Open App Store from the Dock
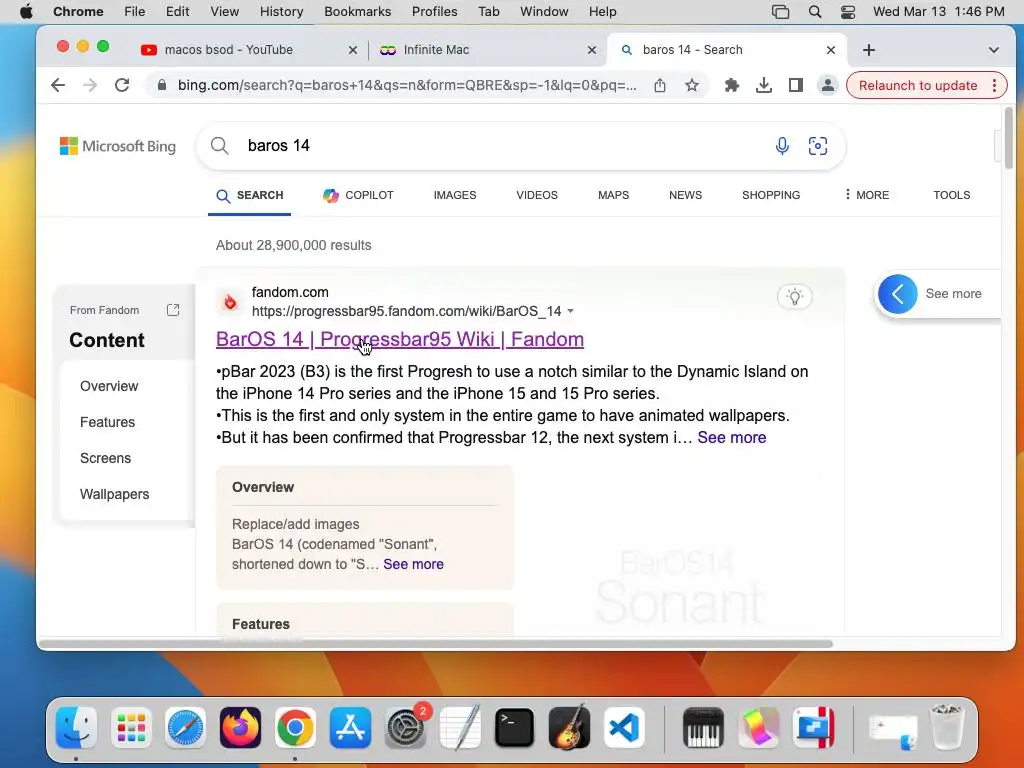Image resolution: width=1024 pixels, height=768 pixels. coord(350,727)
